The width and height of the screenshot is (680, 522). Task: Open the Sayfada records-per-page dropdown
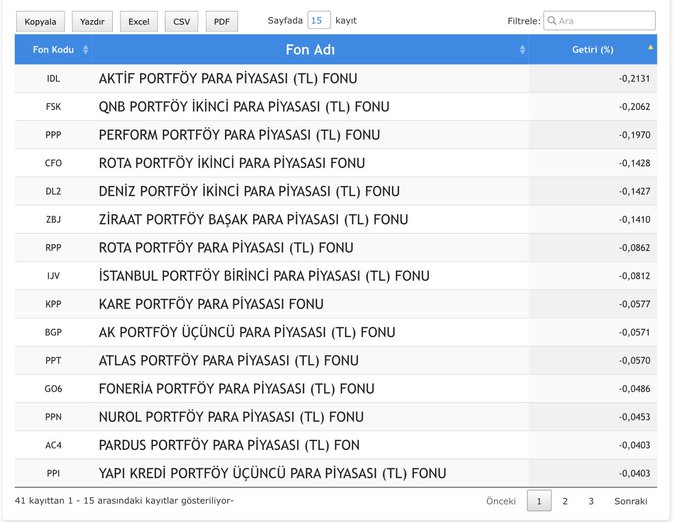click(319, 20)
